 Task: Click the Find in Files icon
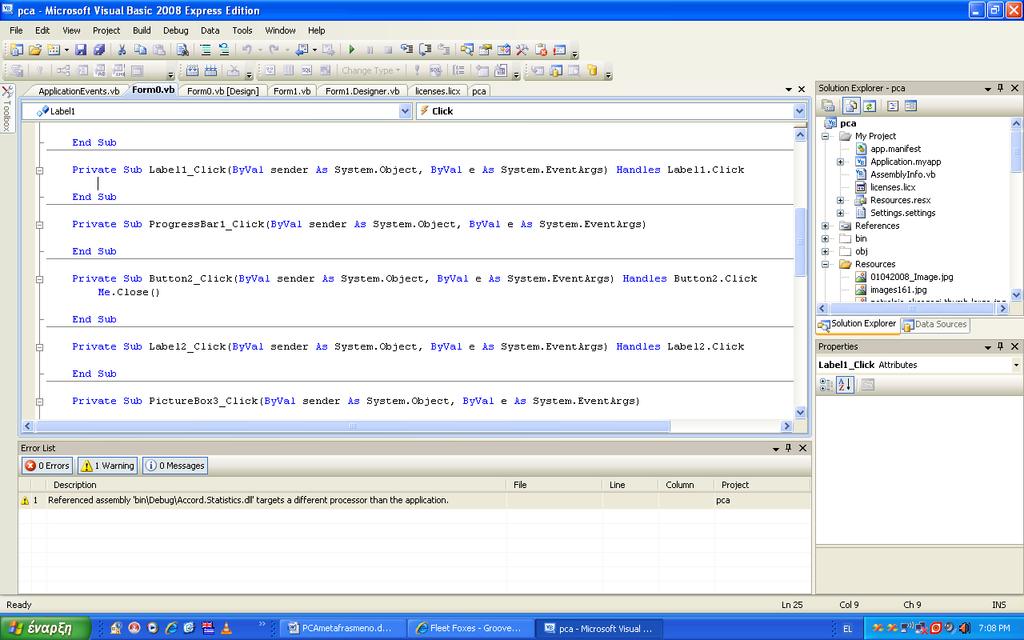point(183,50)
